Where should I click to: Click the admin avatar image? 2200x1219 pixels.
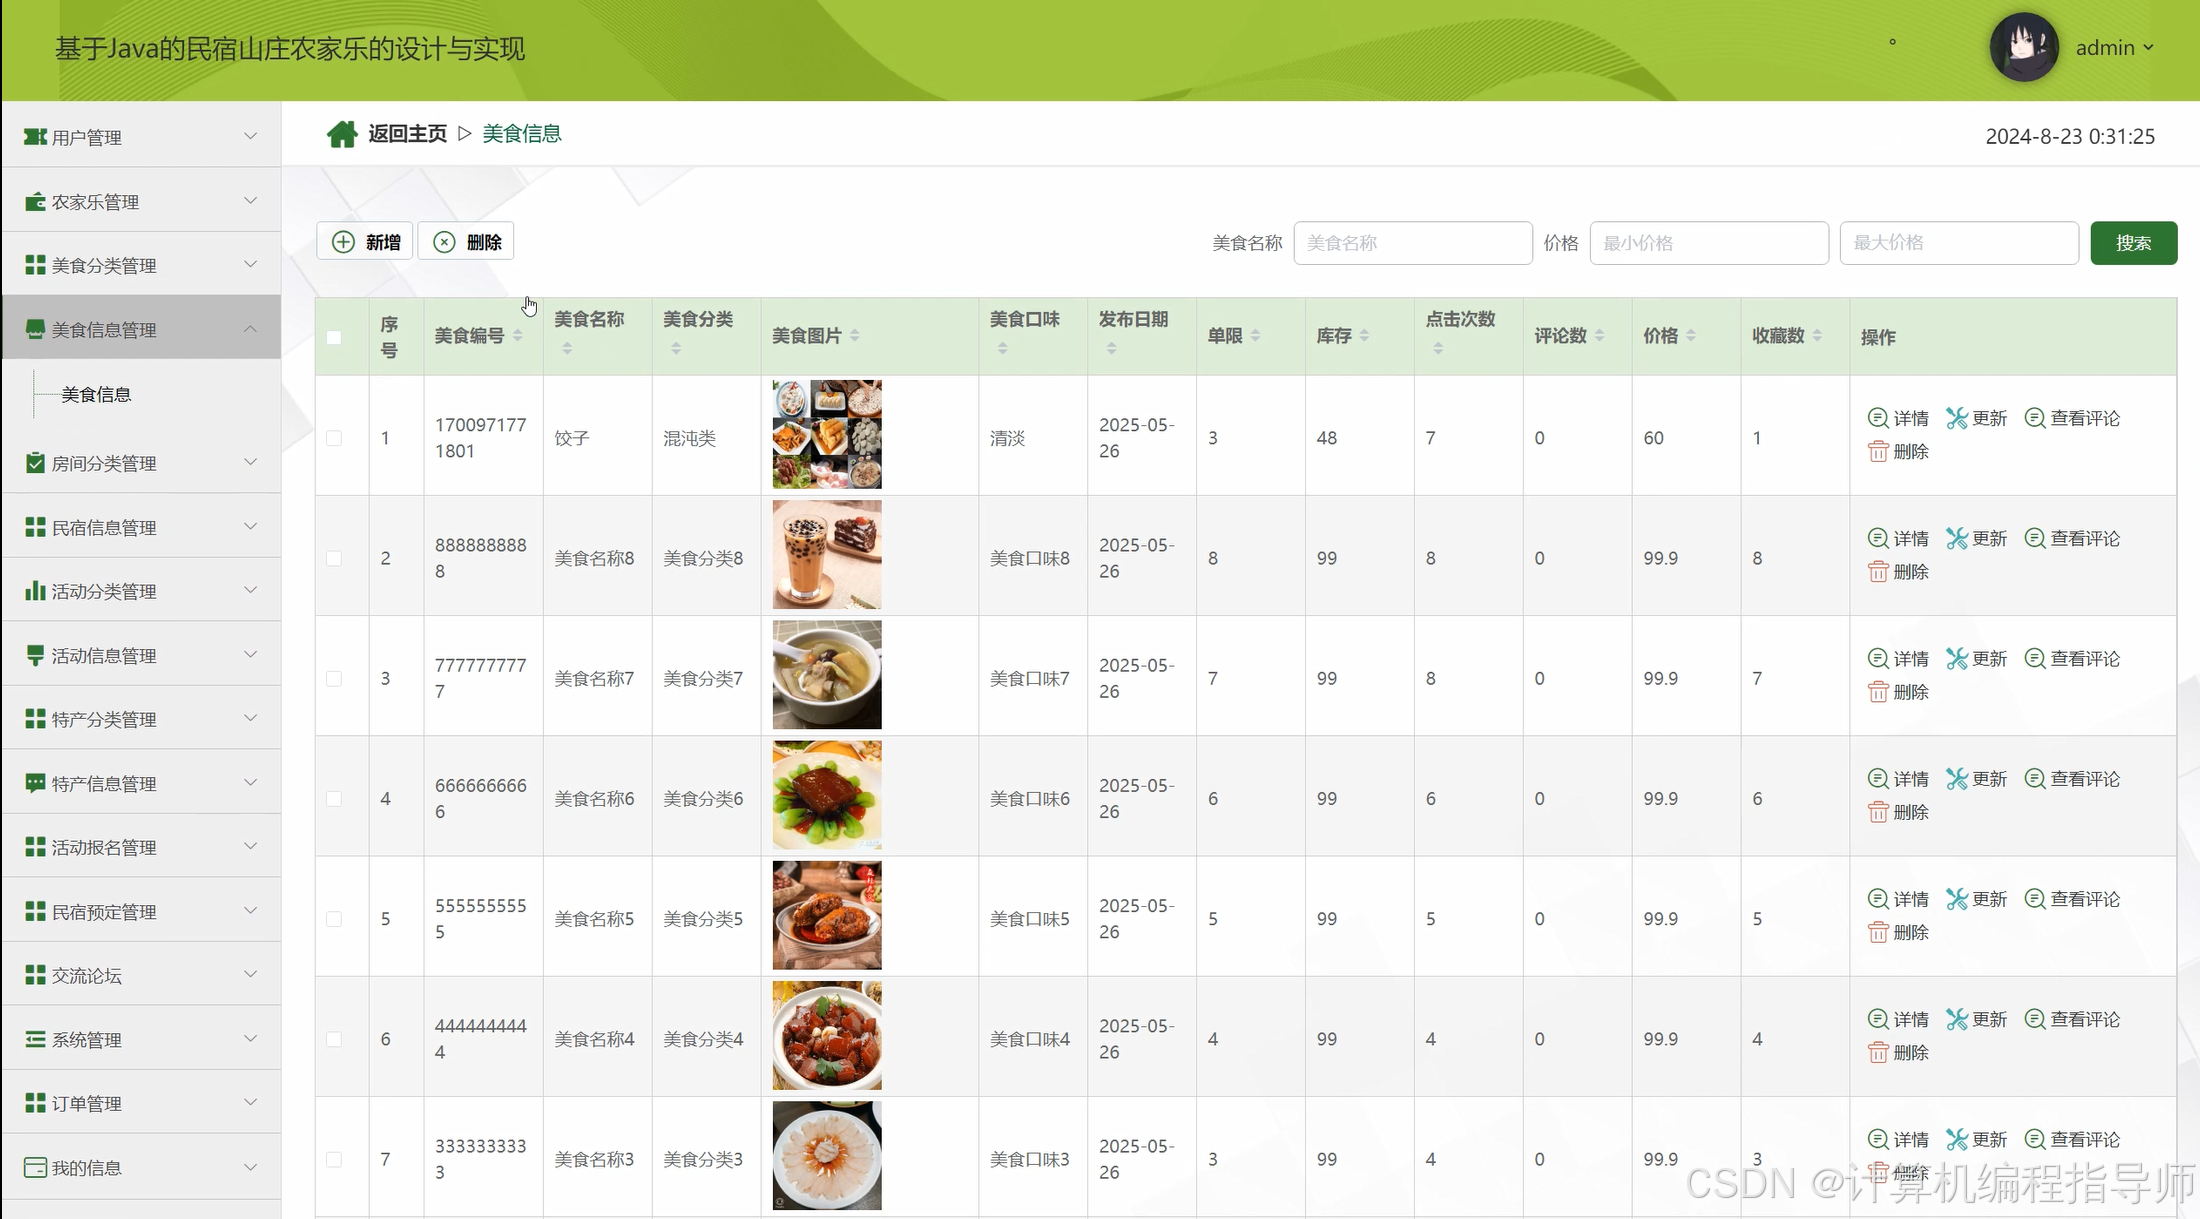point(2023,47)
